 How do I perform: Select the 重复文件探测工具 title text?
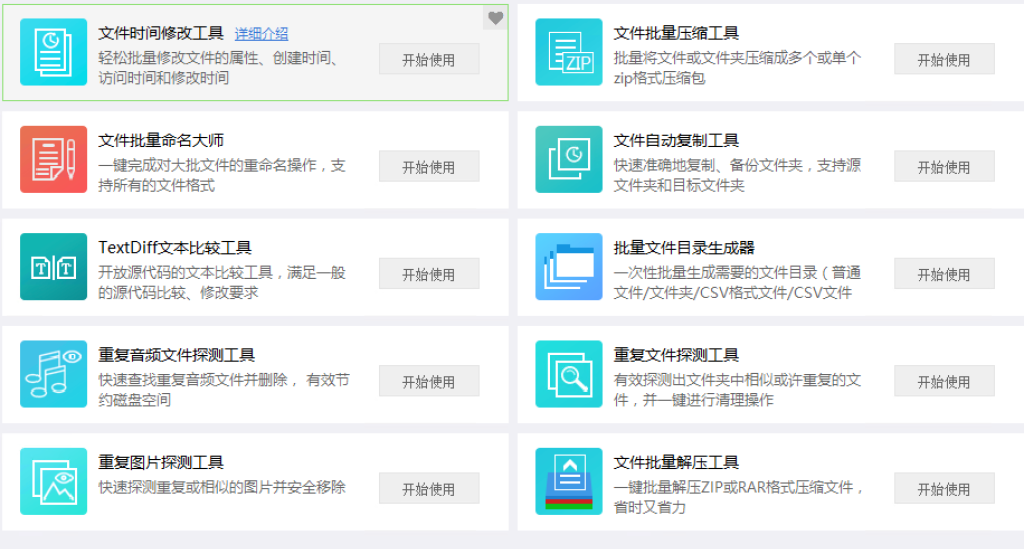[676, 355]
